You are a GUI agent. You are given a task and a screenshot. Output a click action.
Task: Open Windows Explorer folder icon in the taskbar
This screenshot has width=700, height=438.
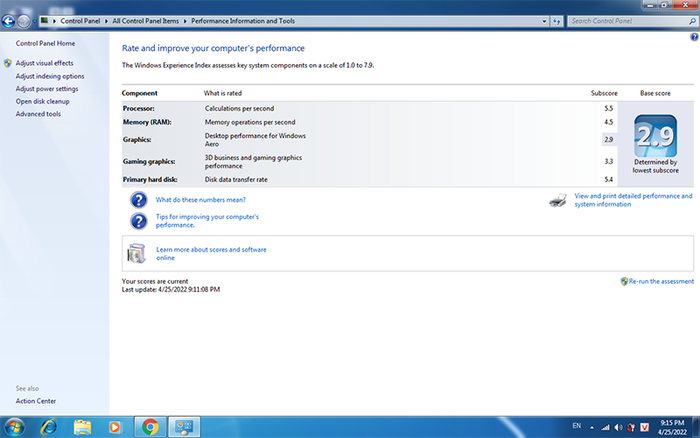point(82,426)
